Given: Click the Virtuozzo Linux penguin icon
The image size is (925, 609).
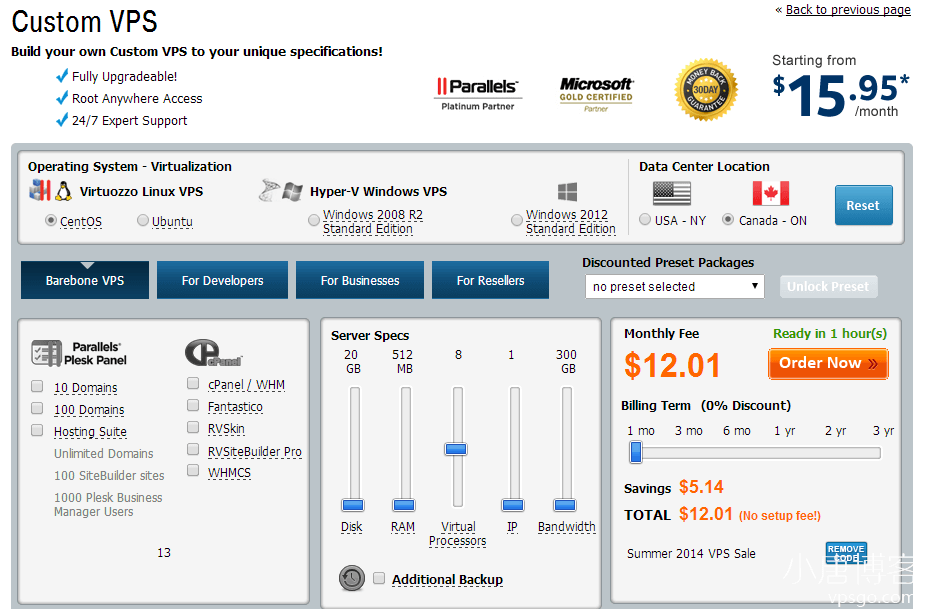Looking at the screenshot, I should pyautogui.click(x=63, y=191).
